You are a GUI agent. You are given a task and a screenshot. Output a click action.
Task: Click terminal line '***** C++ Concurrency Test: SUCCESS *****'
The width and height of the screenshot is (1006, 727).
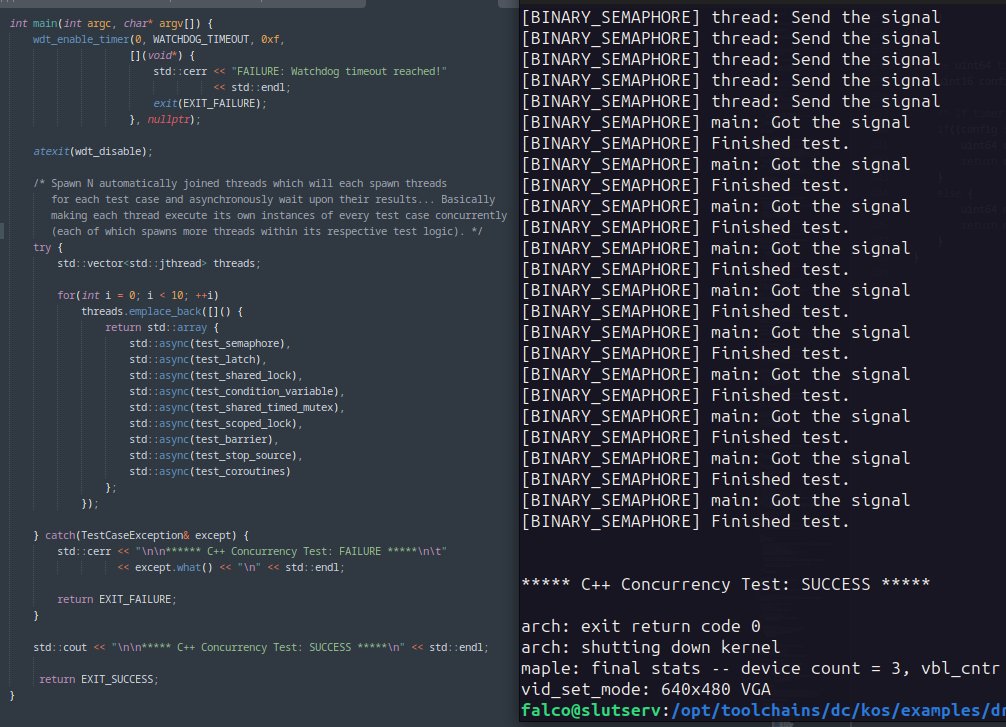click(x=726, y=584)
